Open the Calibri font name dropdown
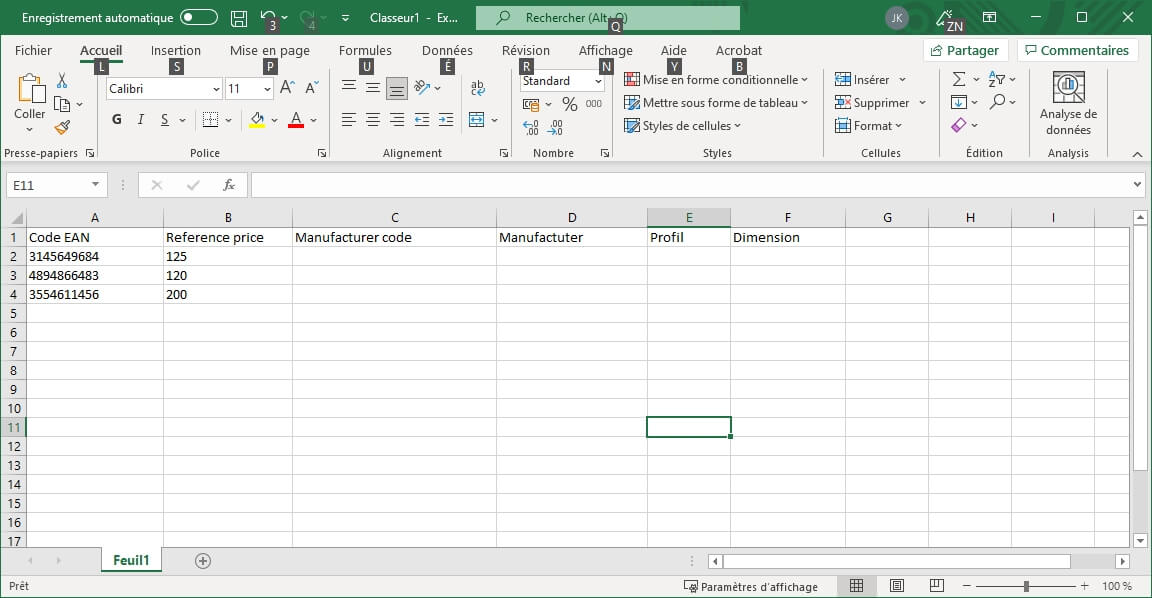The image size is (1152, 598). pyautogui.click(x=216, y=89)
